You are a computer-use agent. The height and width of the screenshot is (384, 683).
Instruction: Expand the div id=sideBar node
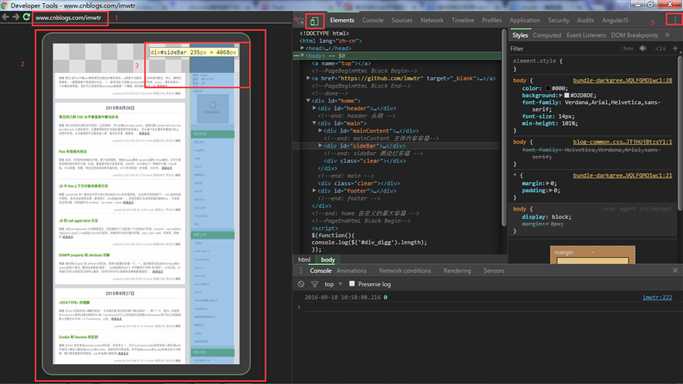(320, 146)
